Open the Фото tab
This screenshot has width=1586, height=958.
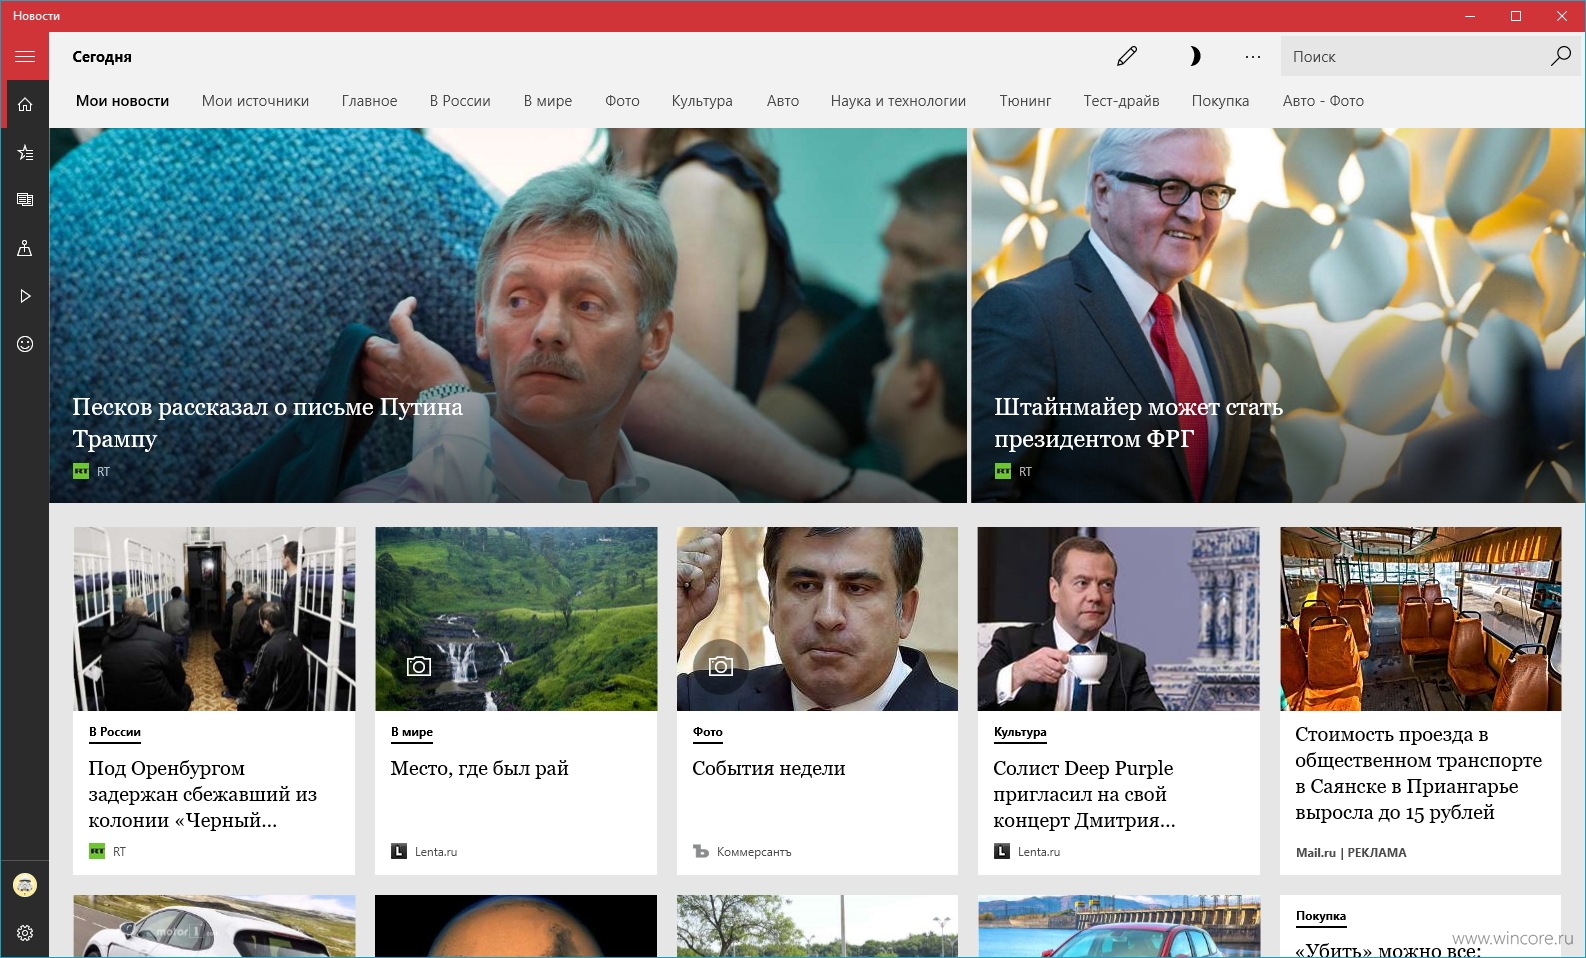click(622, 101)
